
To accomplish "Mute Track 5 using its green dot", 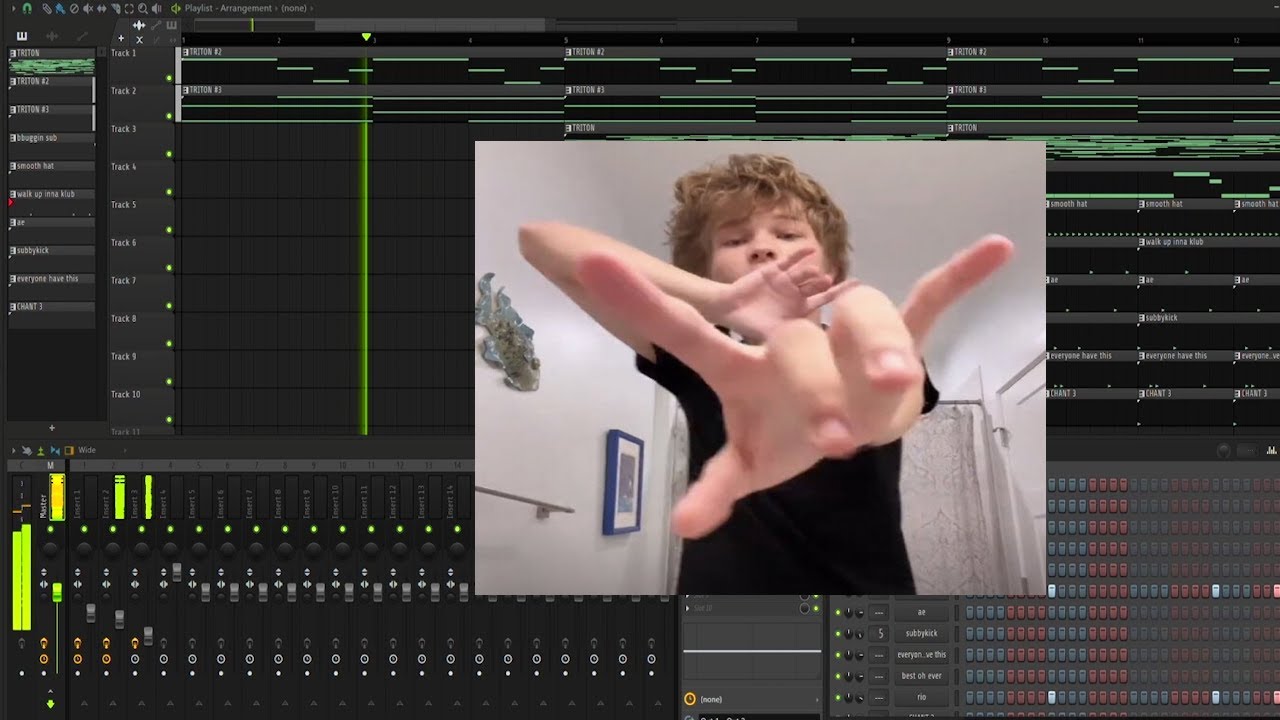I will 169,230.
